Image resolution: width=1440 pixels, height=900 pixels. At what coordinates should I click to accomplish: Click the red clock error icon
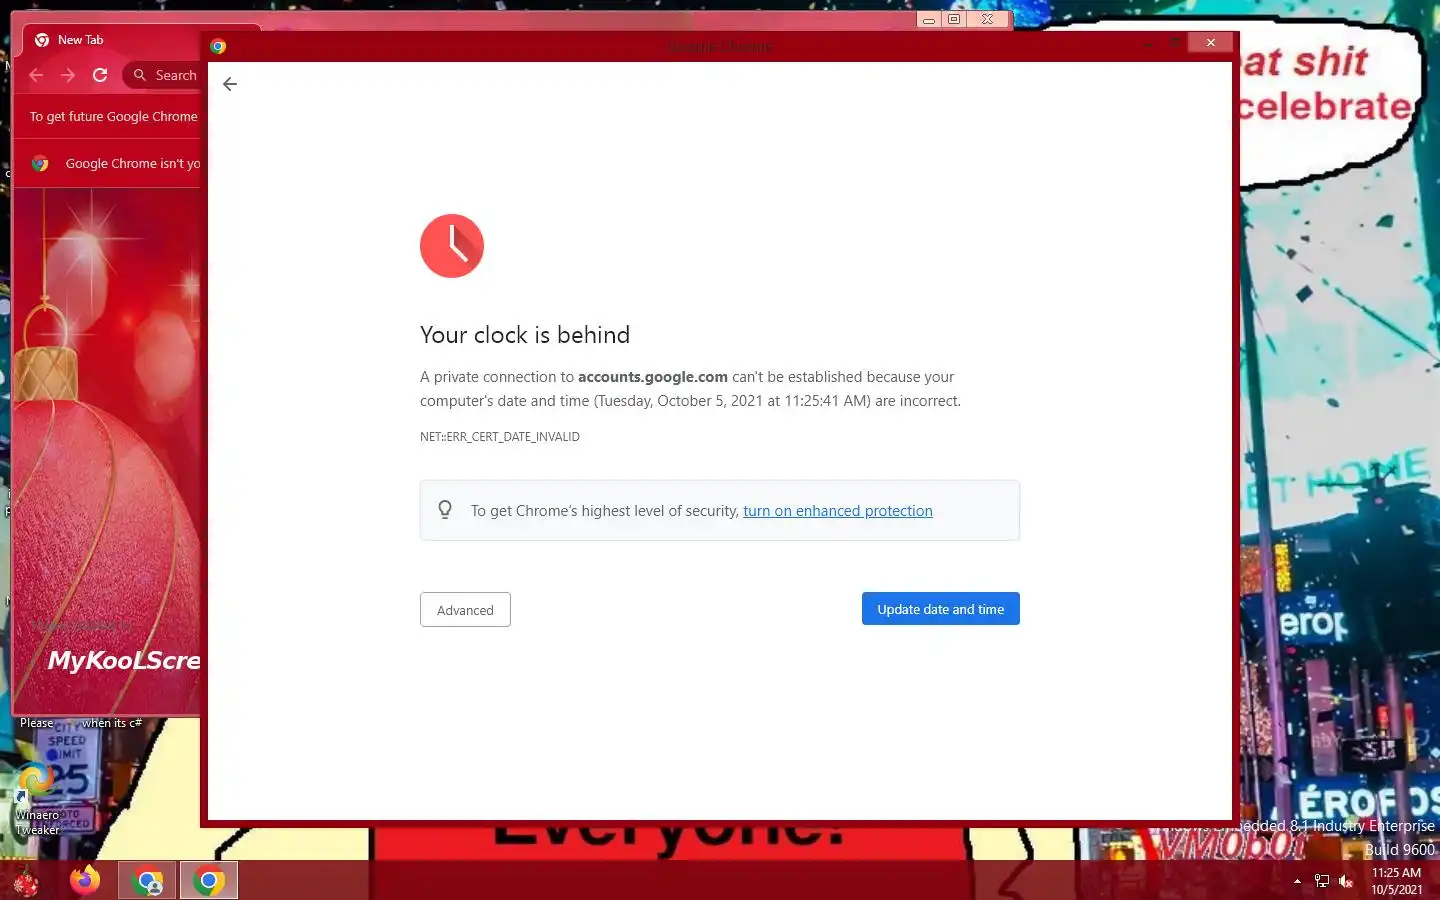tap(452, 246)
